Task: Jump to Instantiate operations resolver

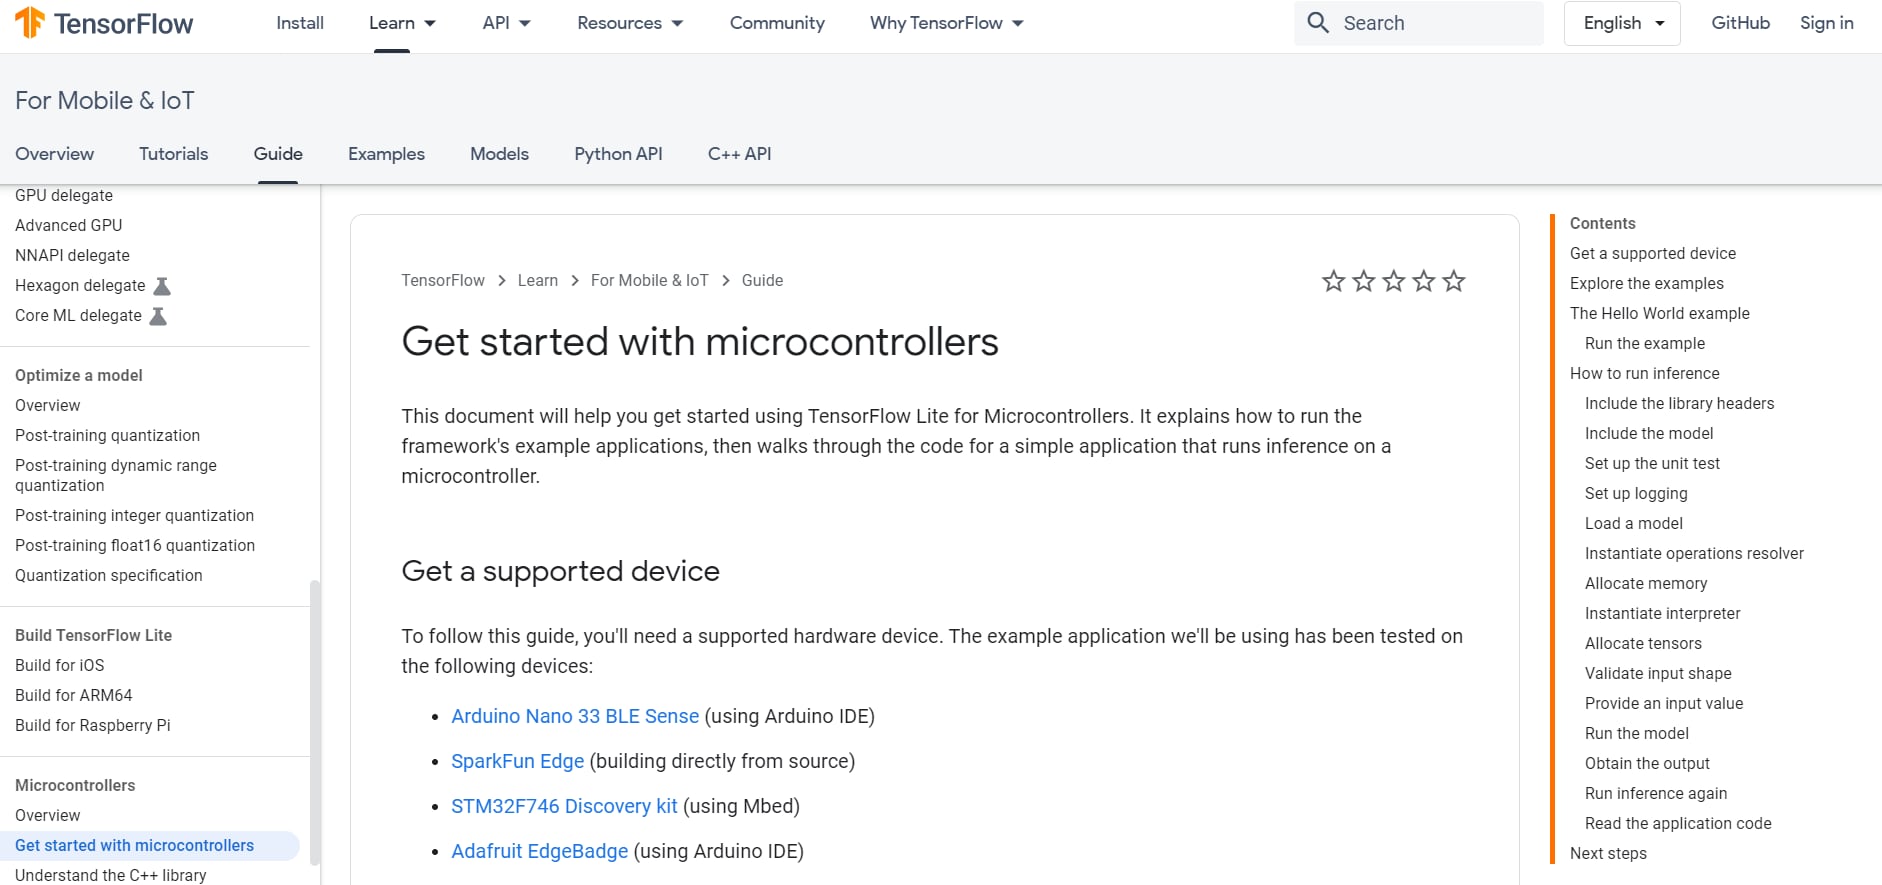Action: pos(1694,553)
